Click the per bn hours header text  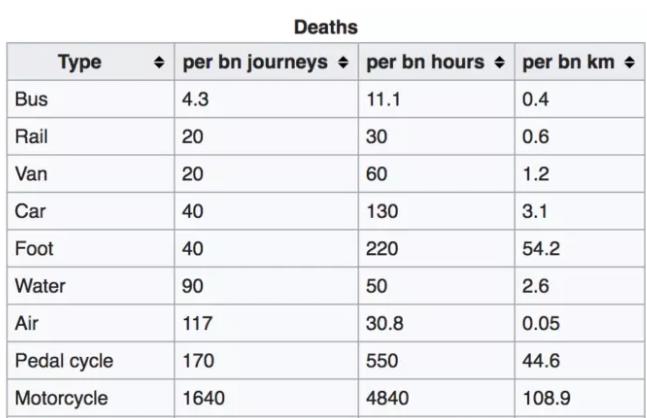(x=425, y=62)
